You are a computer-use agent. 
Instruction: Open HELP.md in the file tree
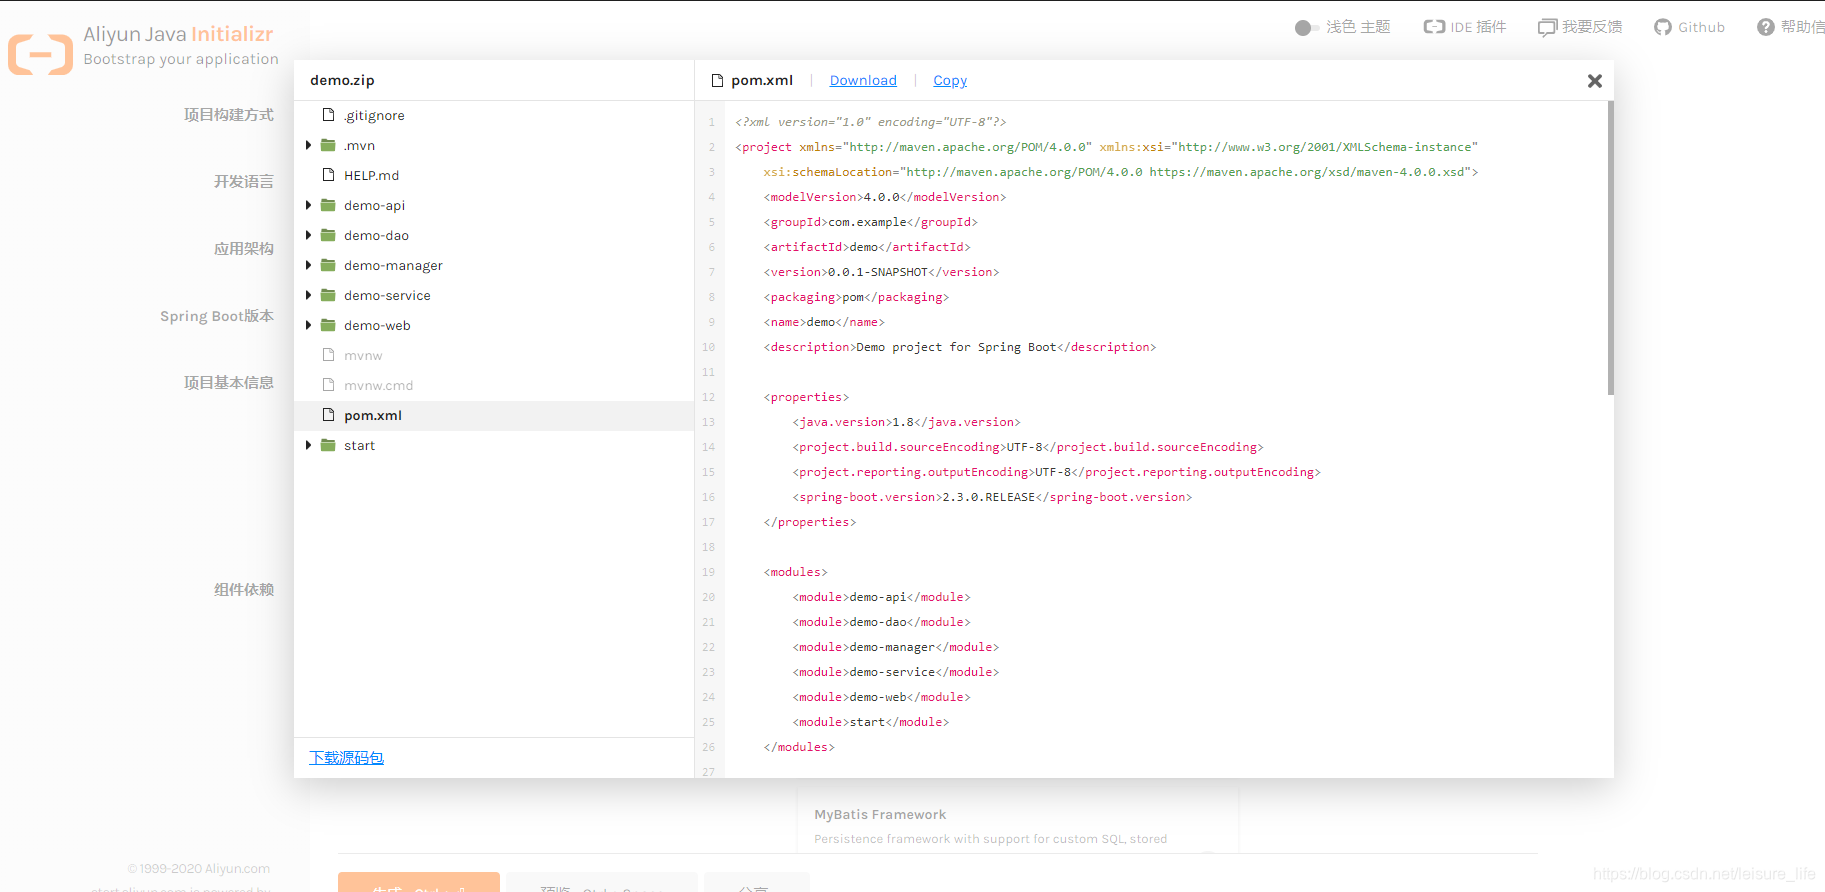tap(371, 175)
